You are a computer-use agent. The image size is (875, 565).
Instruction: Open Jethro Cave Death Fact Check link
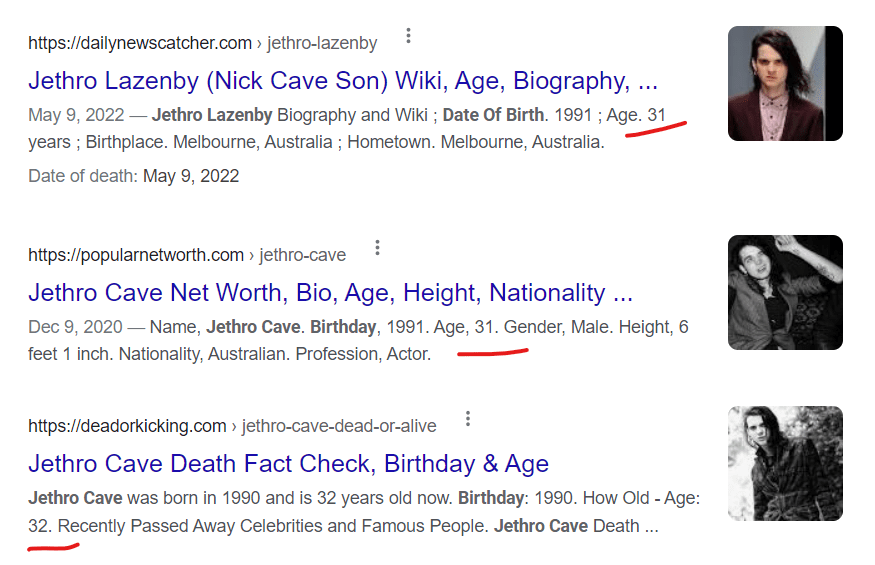click(x=288, y=464)
